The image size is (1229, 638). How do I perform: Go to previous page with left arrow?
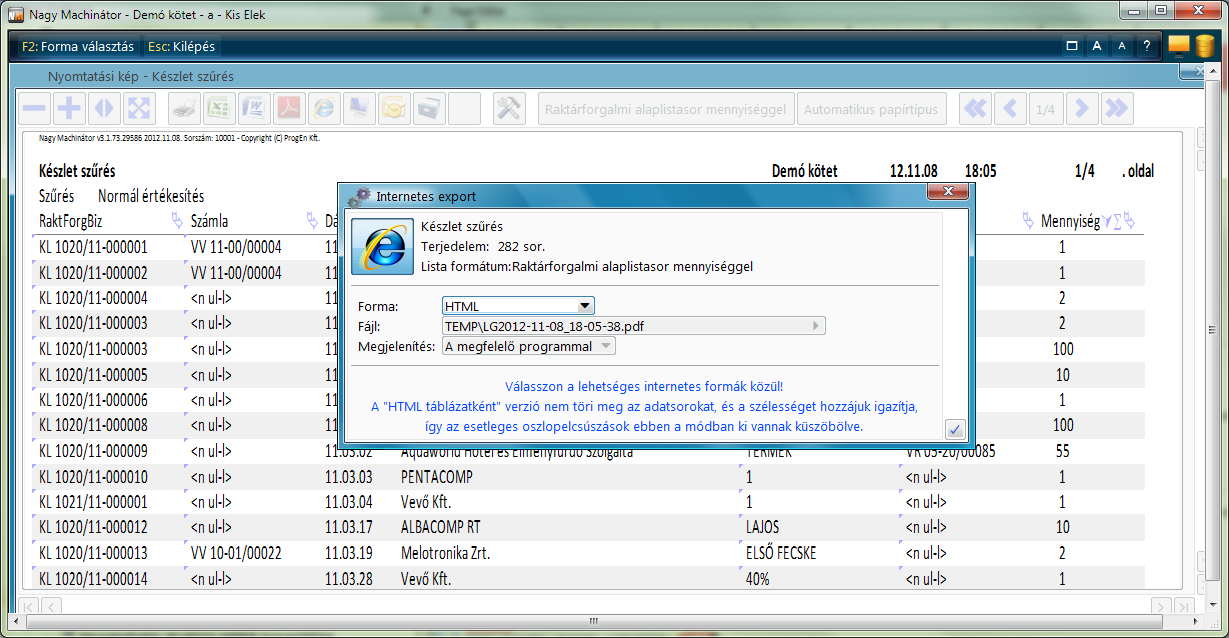coord(1011,109)
